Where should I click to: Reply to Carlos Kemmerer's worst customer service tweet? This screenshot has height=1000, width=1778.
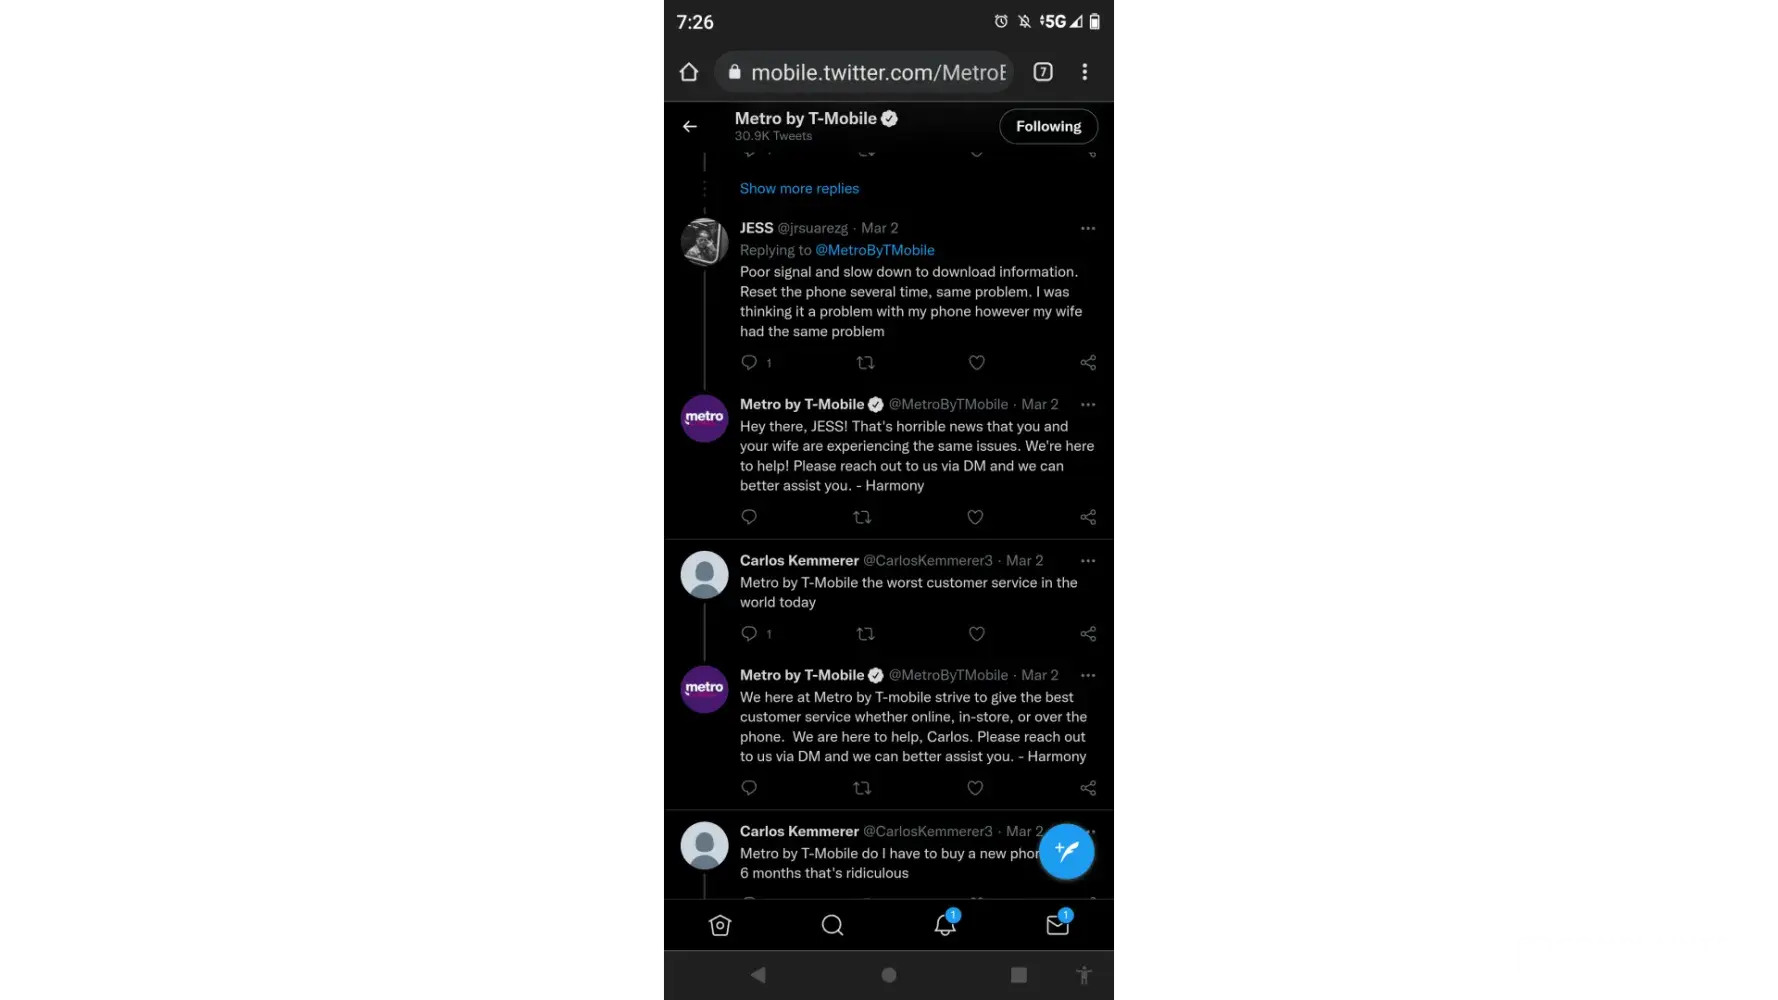coord(749,634)
